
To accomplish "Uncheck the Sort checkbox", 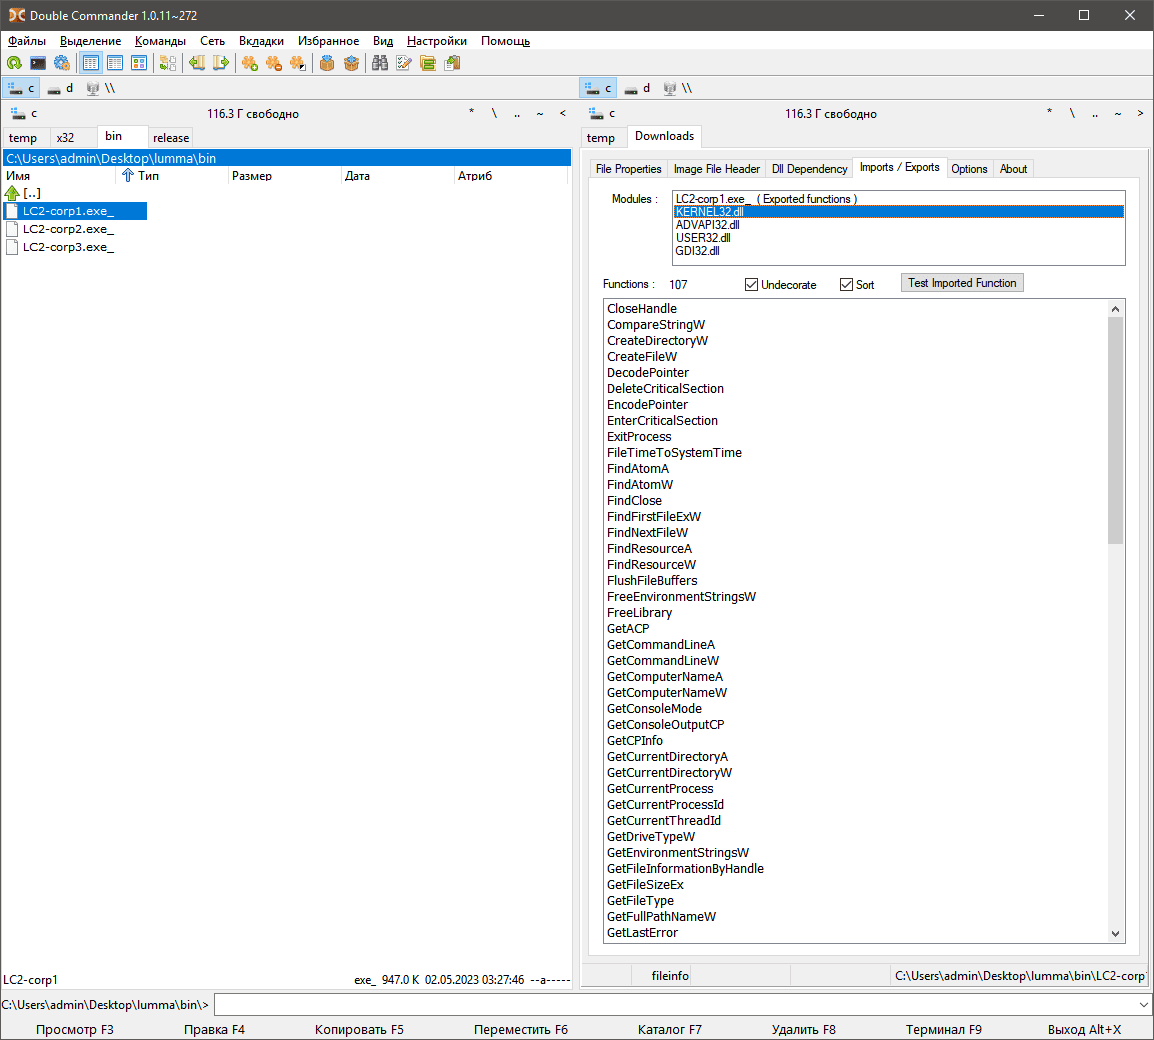I will pos(847,285).
